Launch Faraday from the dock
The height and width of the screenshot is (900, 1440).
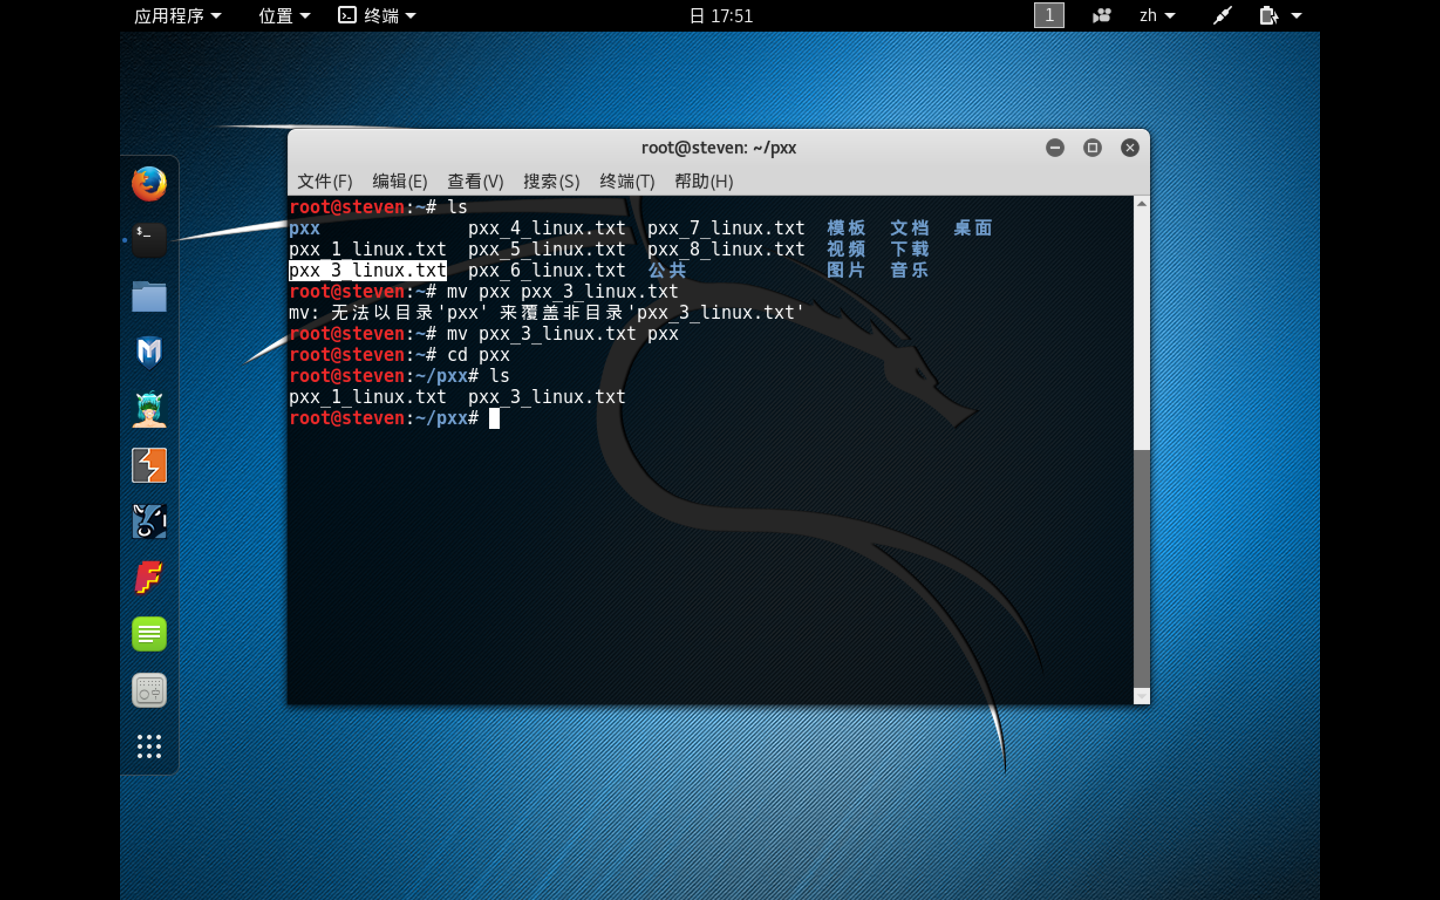[x=149, y=578]
